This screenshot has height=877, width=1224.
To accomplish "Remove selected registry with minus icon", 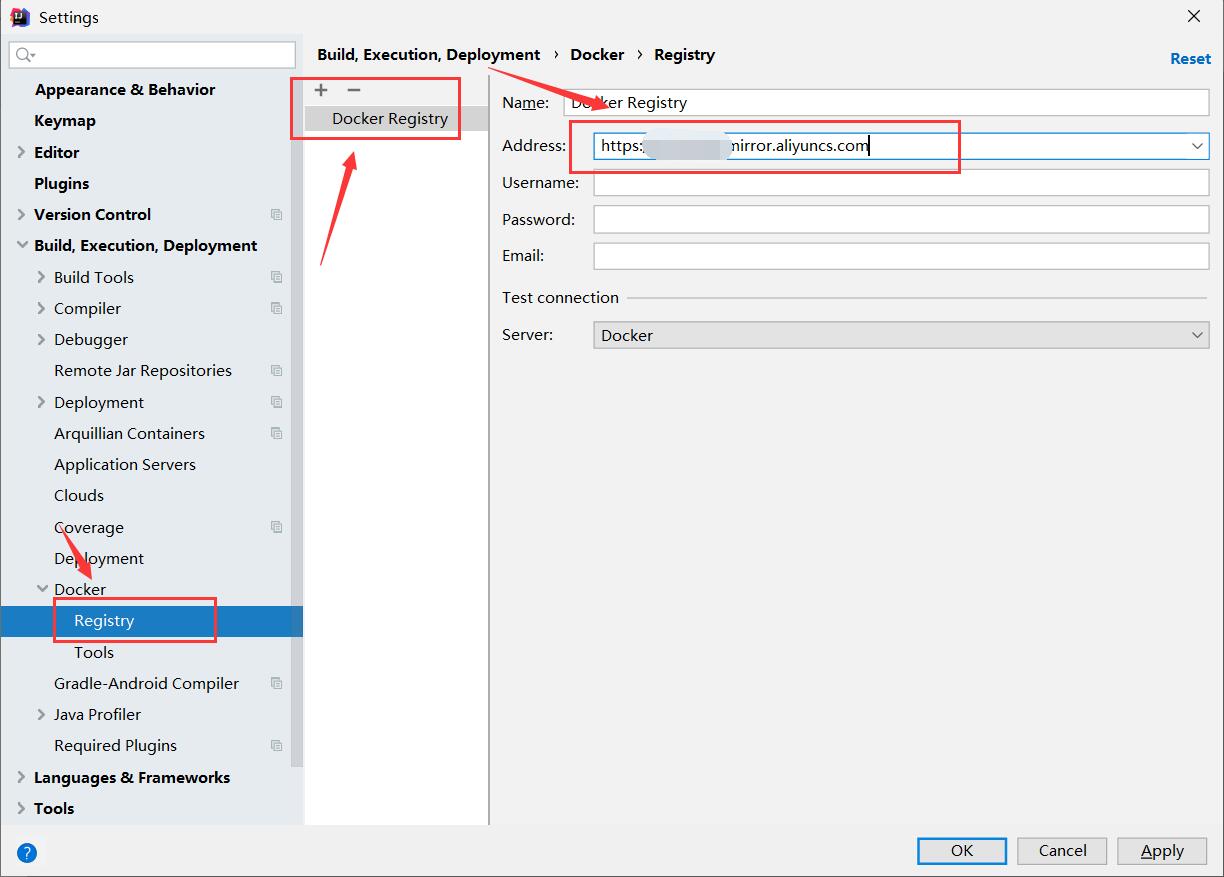I will click(x=353, y=90).
